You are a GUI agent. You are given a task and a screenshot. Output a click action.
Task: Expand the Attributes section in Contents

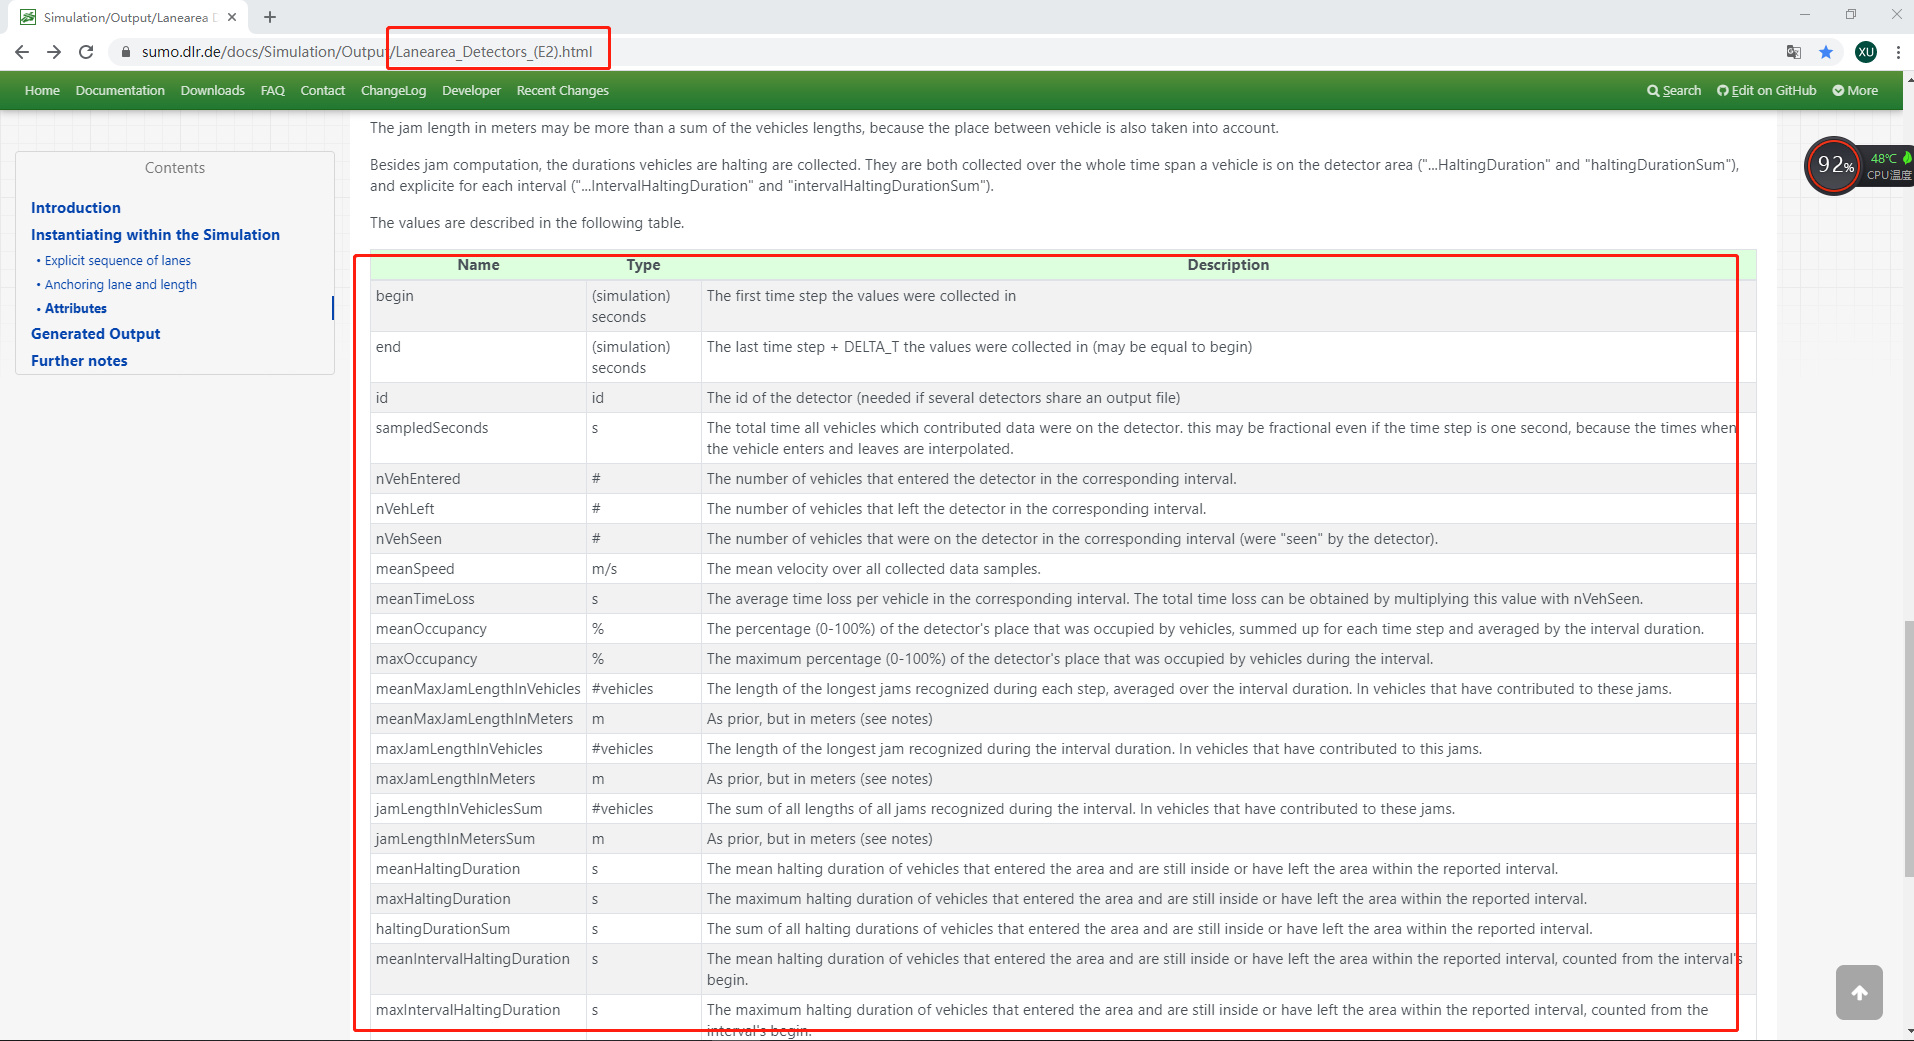(x=76, y=308)
